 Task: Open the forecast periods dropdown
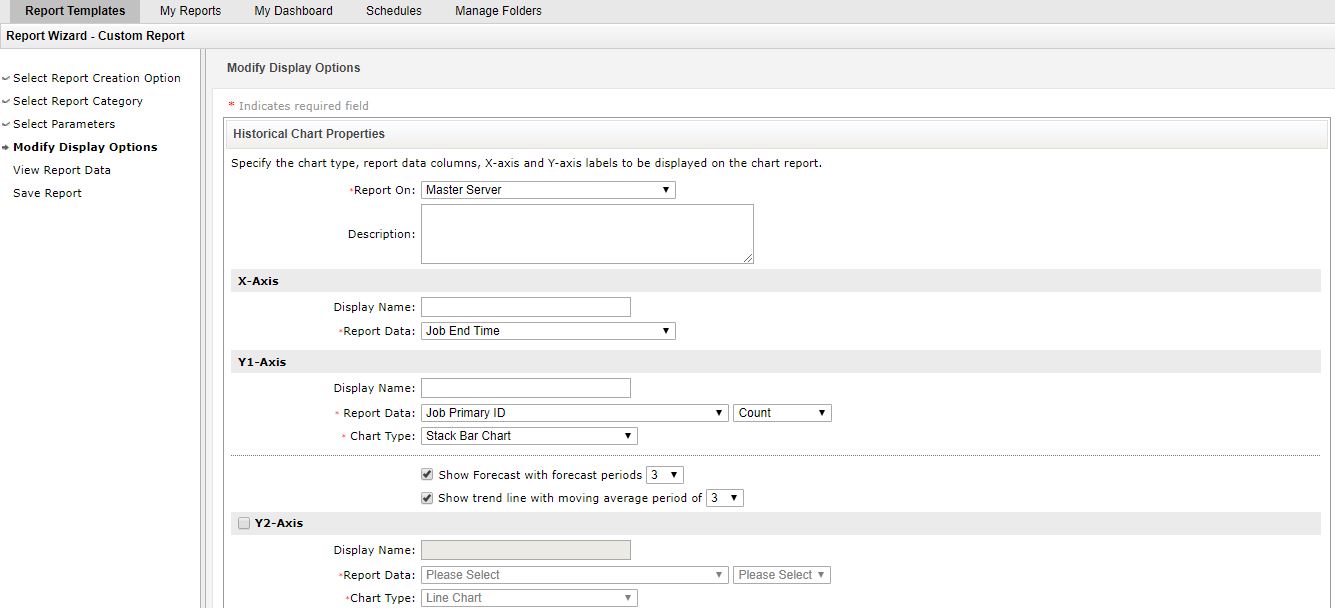pyautogui.click(x=664, y=474)
